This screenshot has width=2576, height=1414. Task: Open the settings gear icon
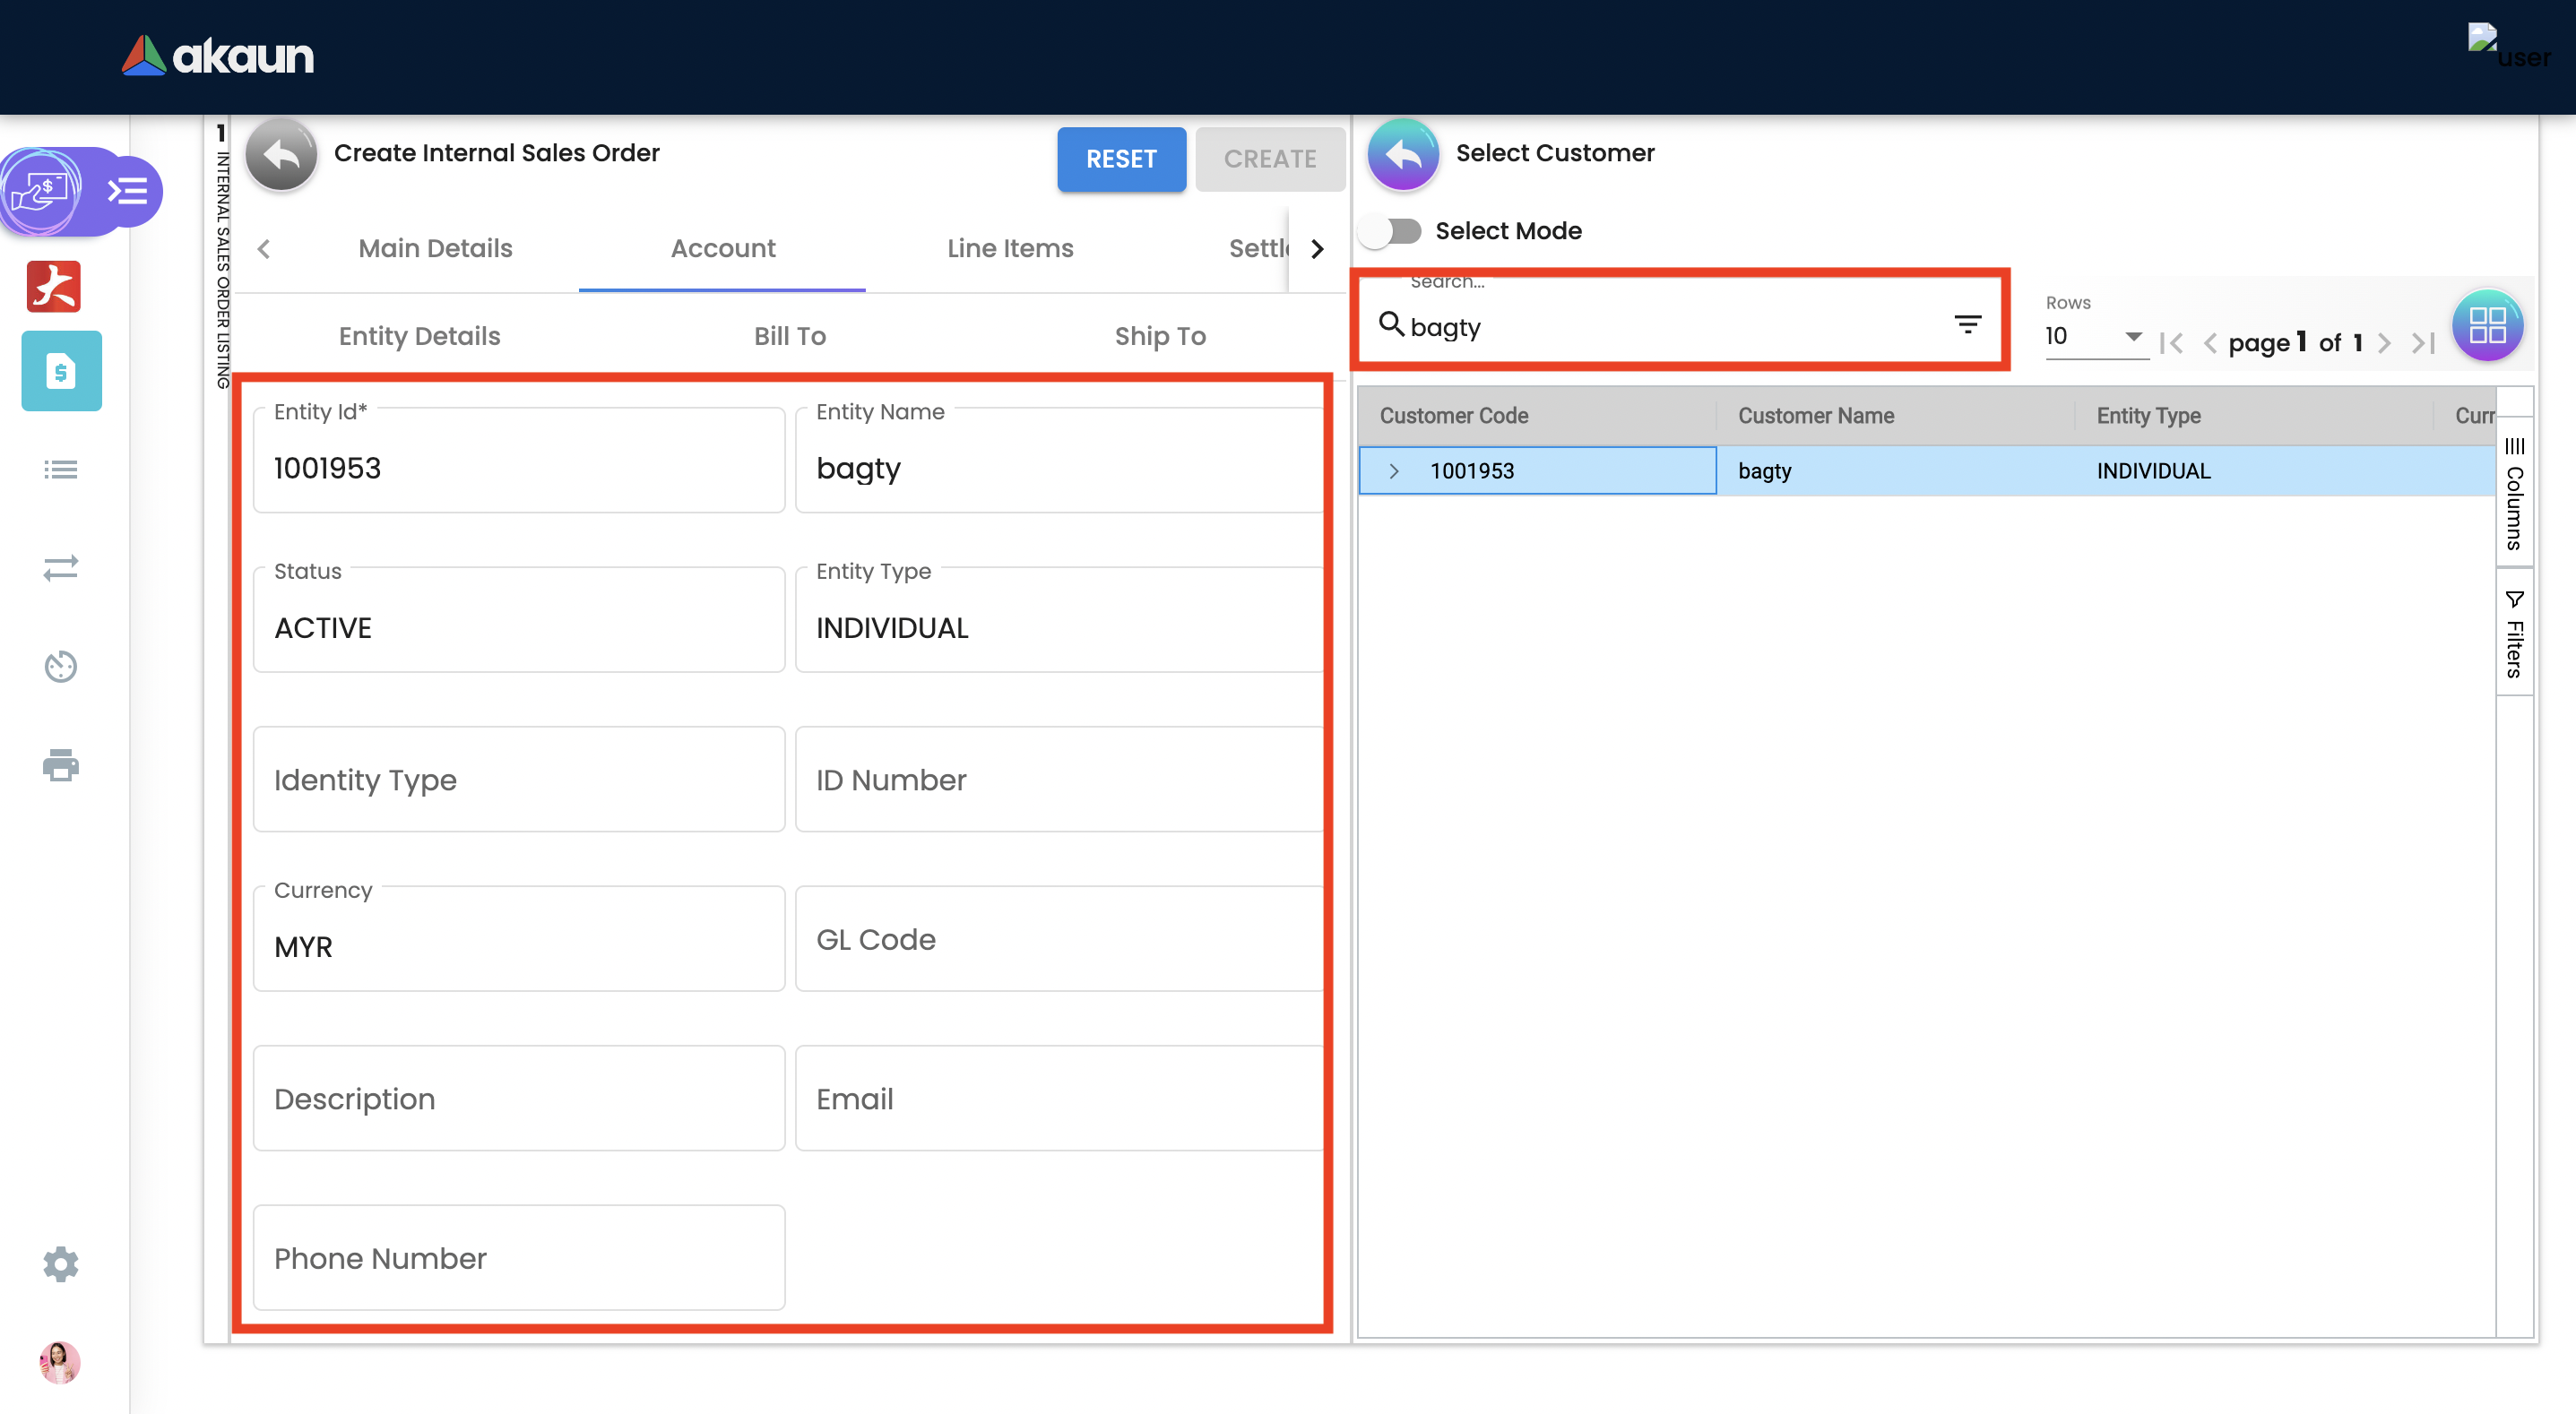tap(61, 1264)
